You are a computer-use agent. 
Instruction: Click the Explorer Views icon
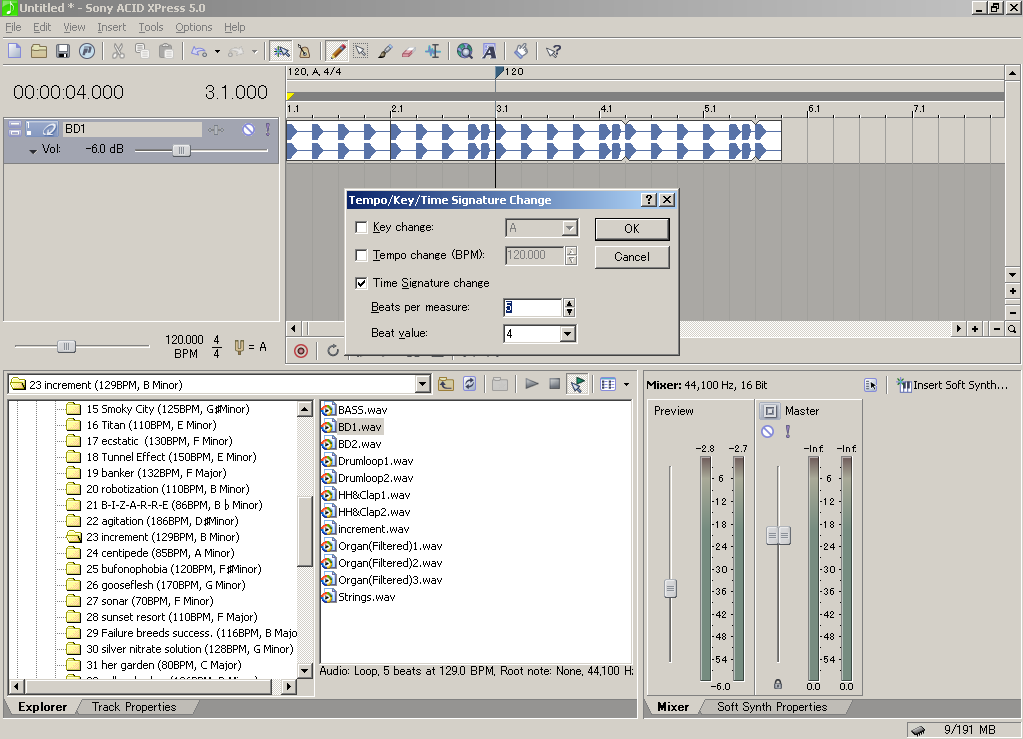click(x=608, y=384)
